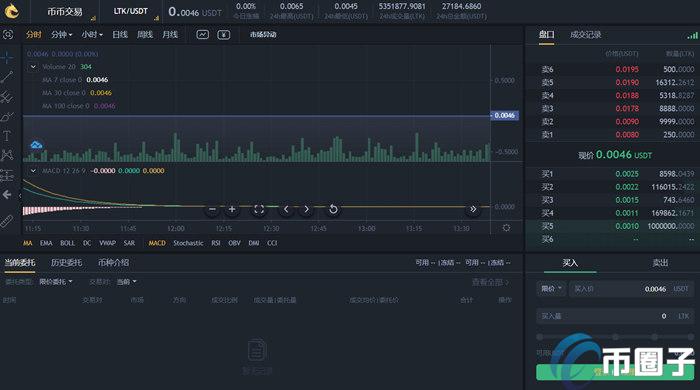Viewport: 700px width, 390px height.
Task: Select the text annotation tool
Action: point(7,136)
